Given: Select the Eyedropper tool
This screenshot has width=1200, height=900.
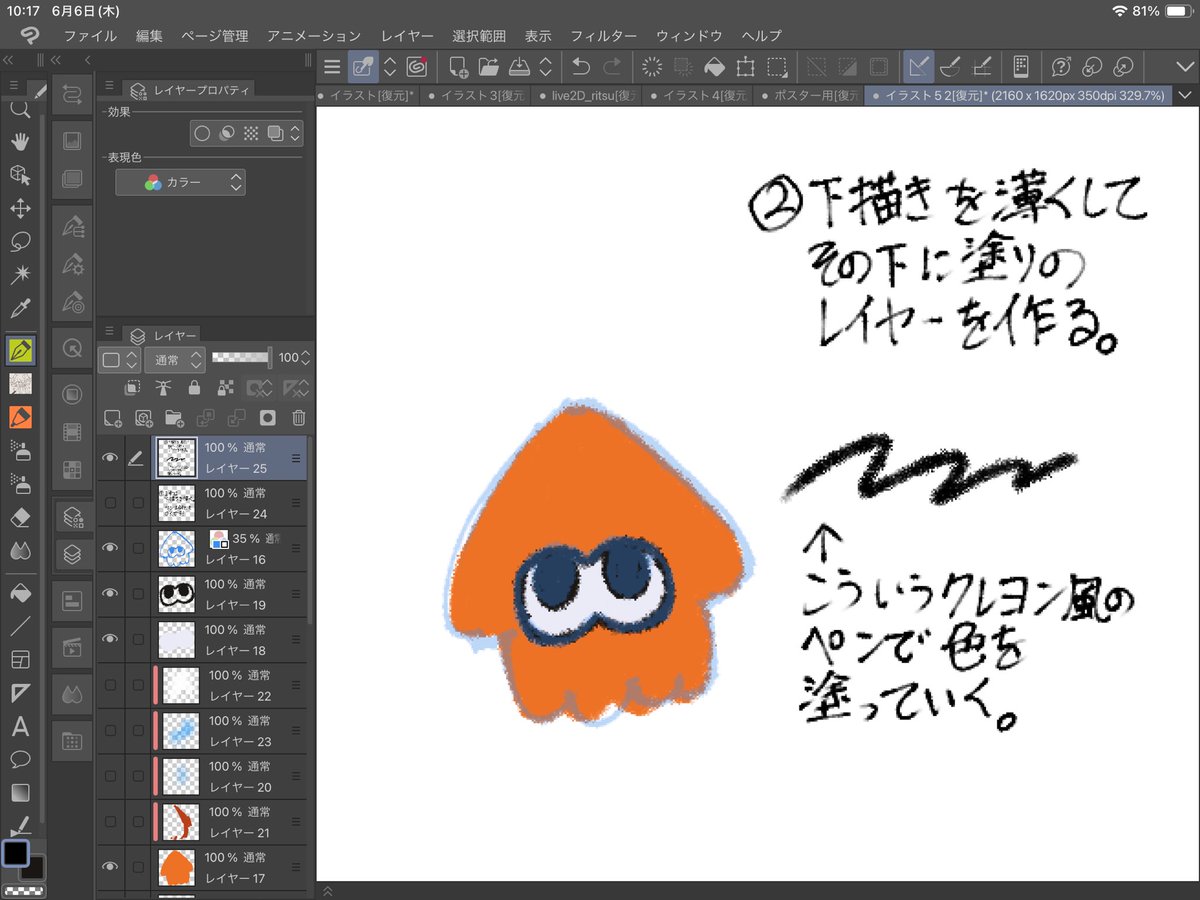Looking at the screenshot, I should (x=20, y=307).
